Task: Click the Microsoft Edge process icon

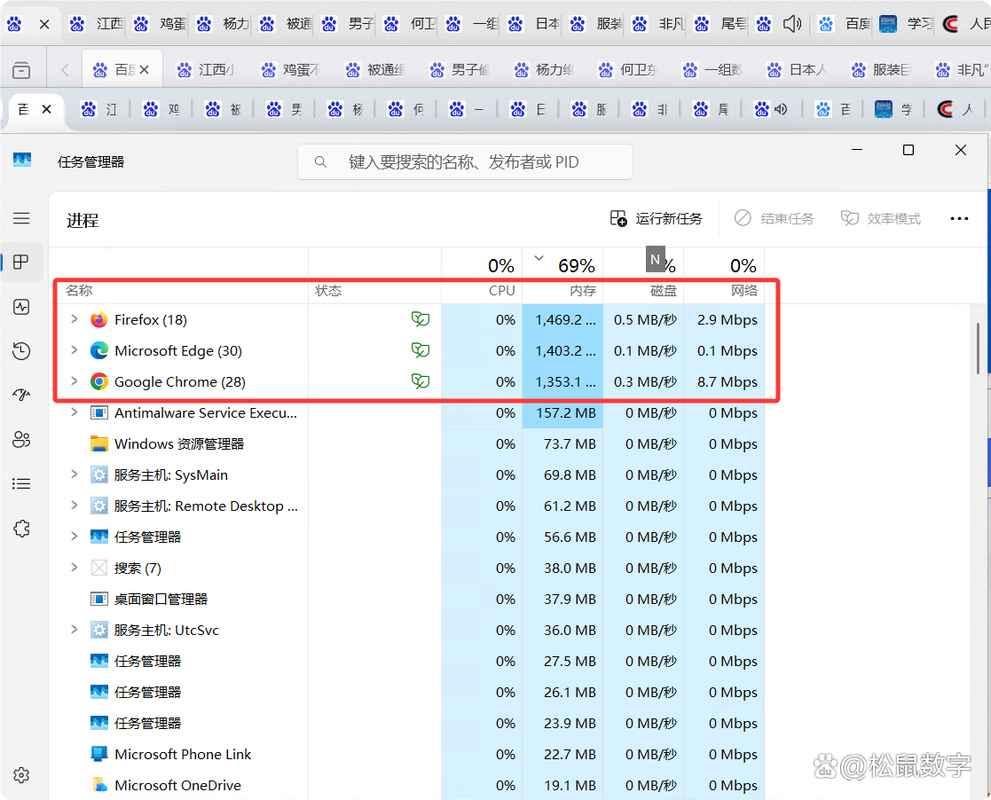Action: [x=99, y=351]
